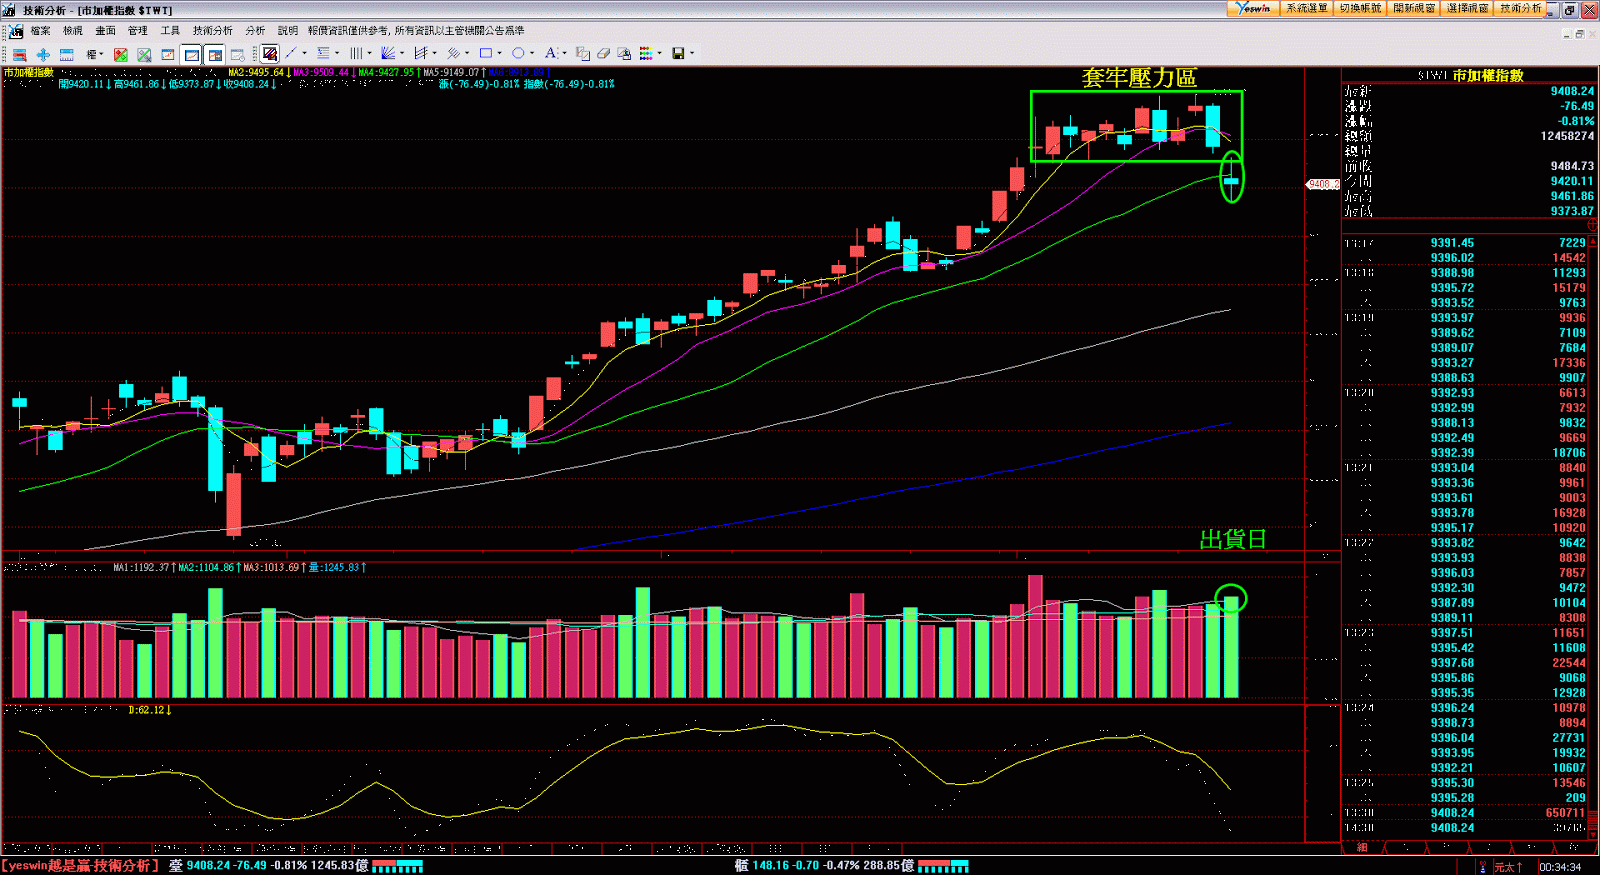This screenshot has width=1600, height=875.
Task: Expand the pitchfork tool dropdown arrow
Action: pyautogui.click(x=434, y=54)
